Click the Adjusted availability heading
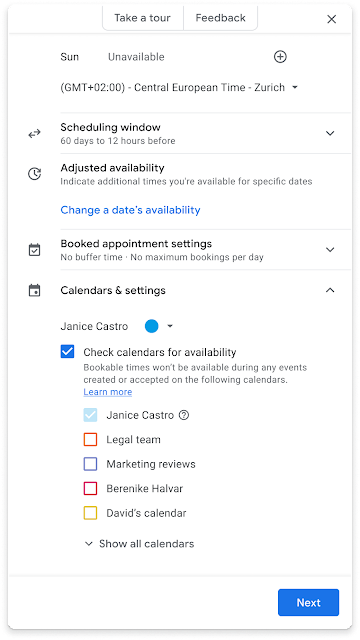This screenshot has width=360, height=640. [x=113, y=168]
